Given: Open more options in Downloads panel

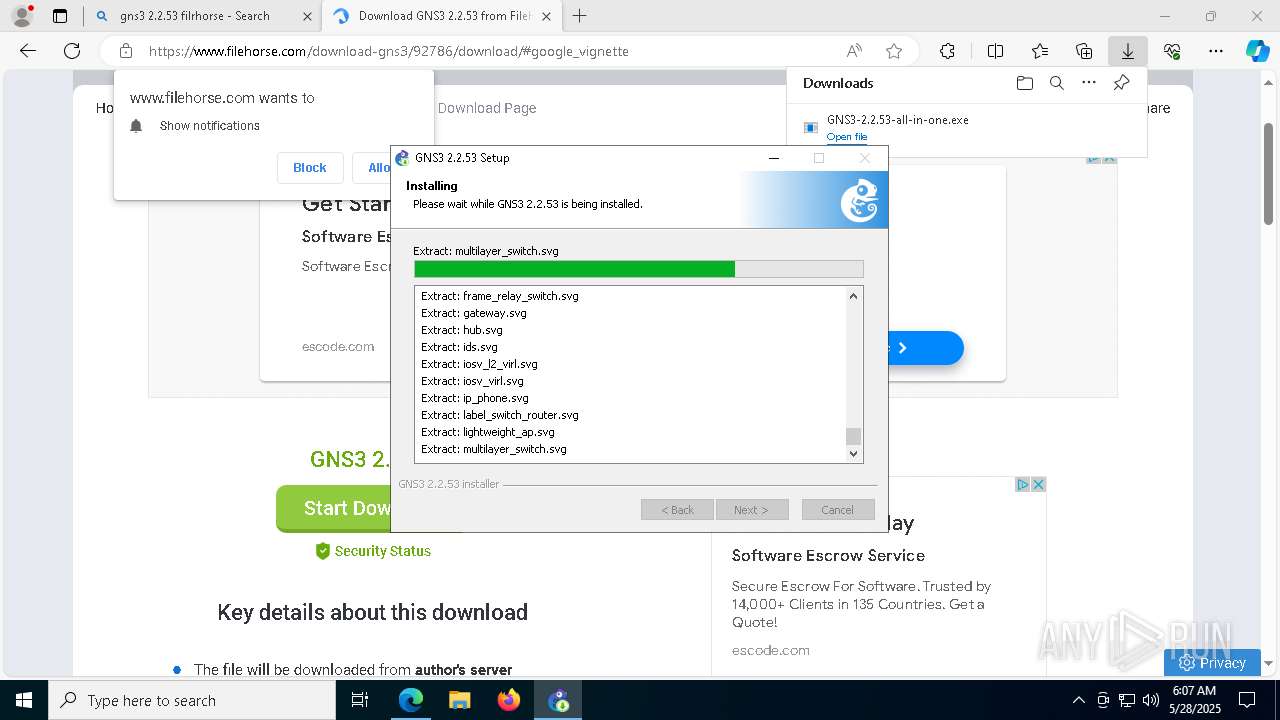Looking at the screenshot, I should (1089, 83).
